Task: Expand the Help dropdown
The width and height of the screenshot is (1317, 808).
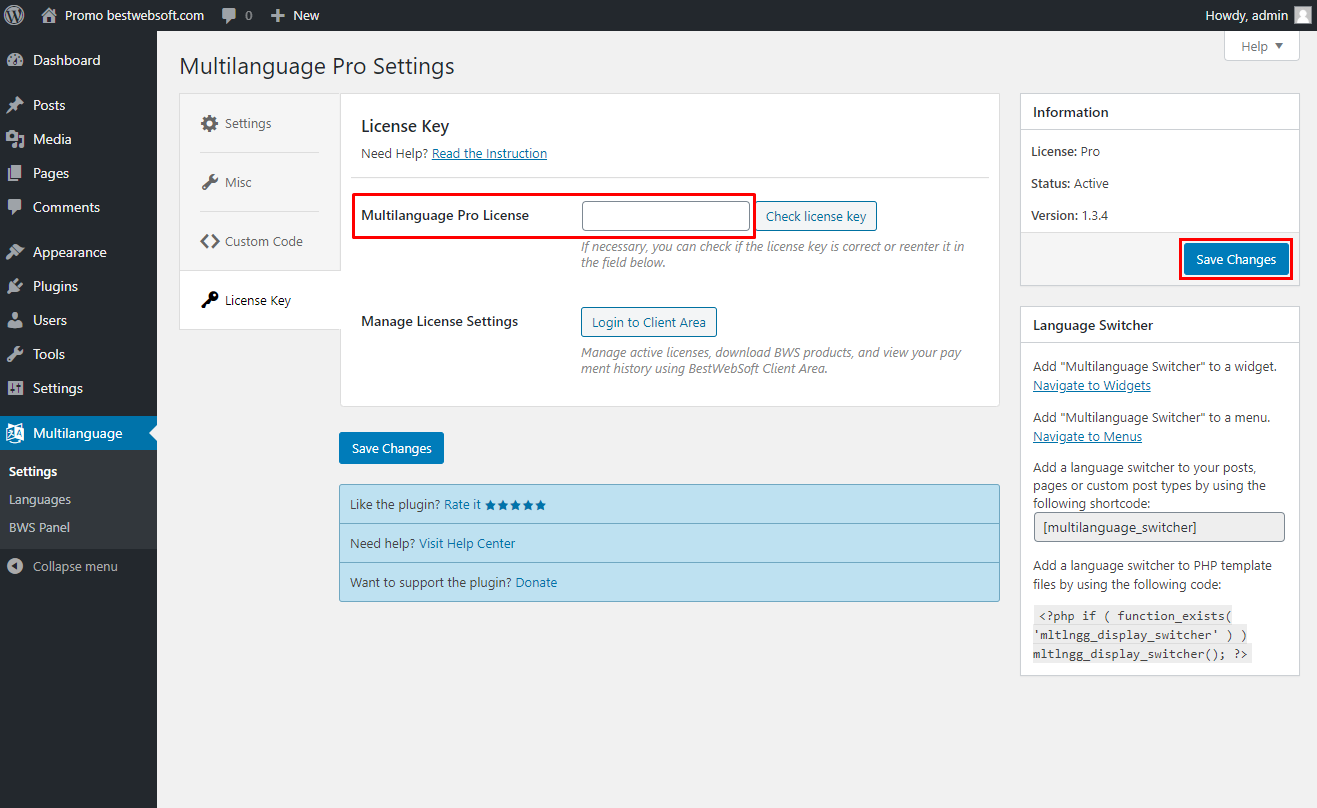Action: tap(1262, 46)
